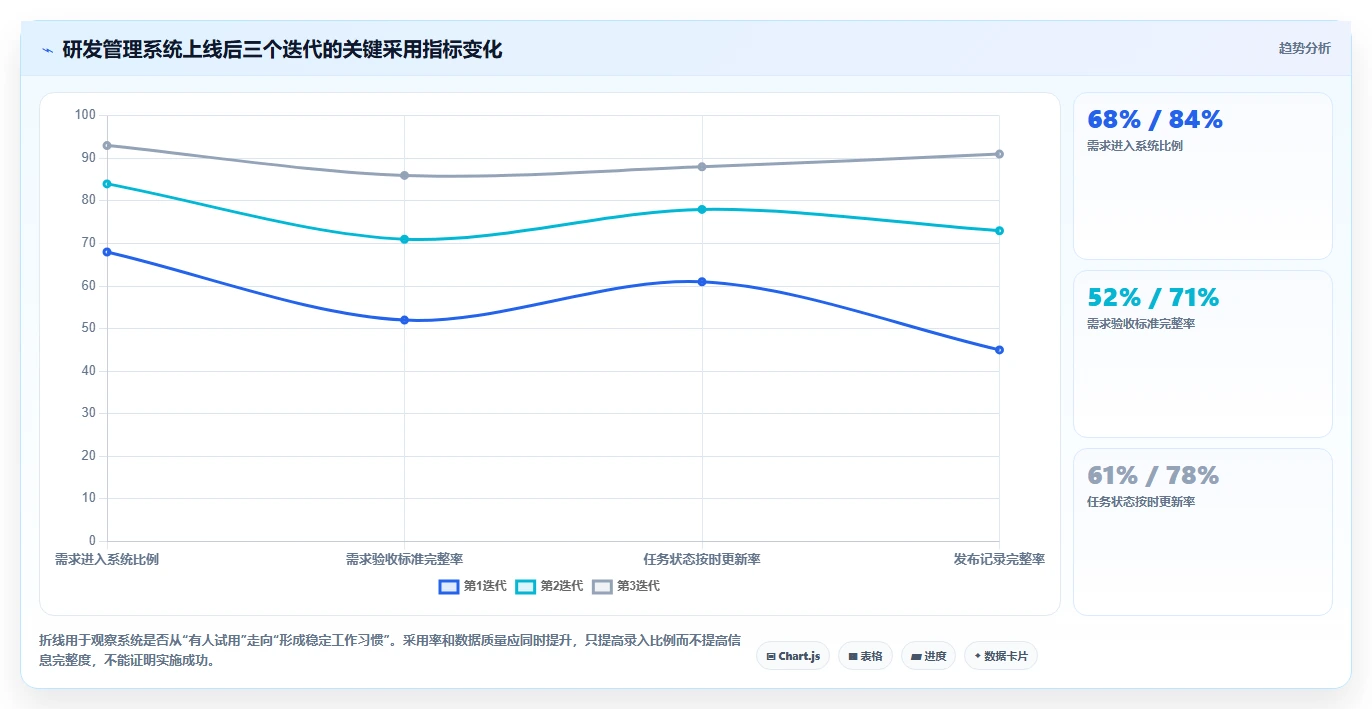Click the card caption 任务状态按时更新率

click(1141, 502)
